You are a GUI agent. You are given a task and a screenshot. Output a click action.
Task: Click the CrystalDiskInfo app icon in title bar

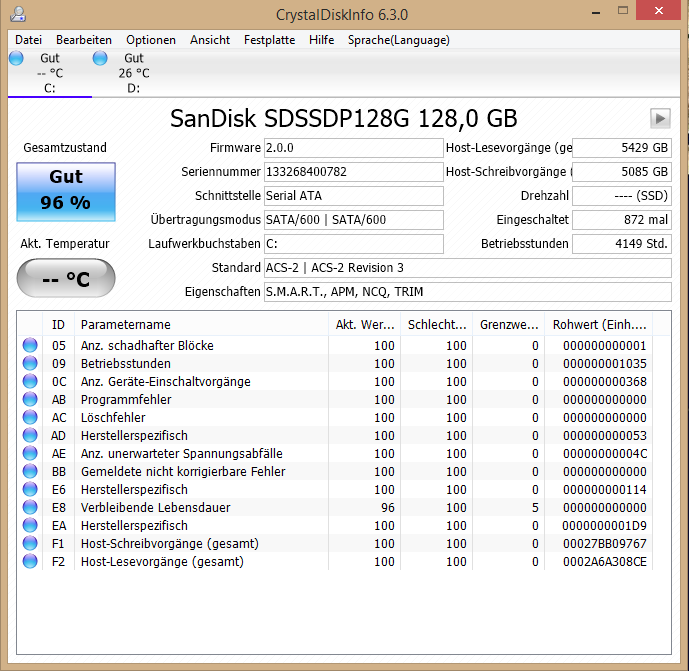(18, 14)
